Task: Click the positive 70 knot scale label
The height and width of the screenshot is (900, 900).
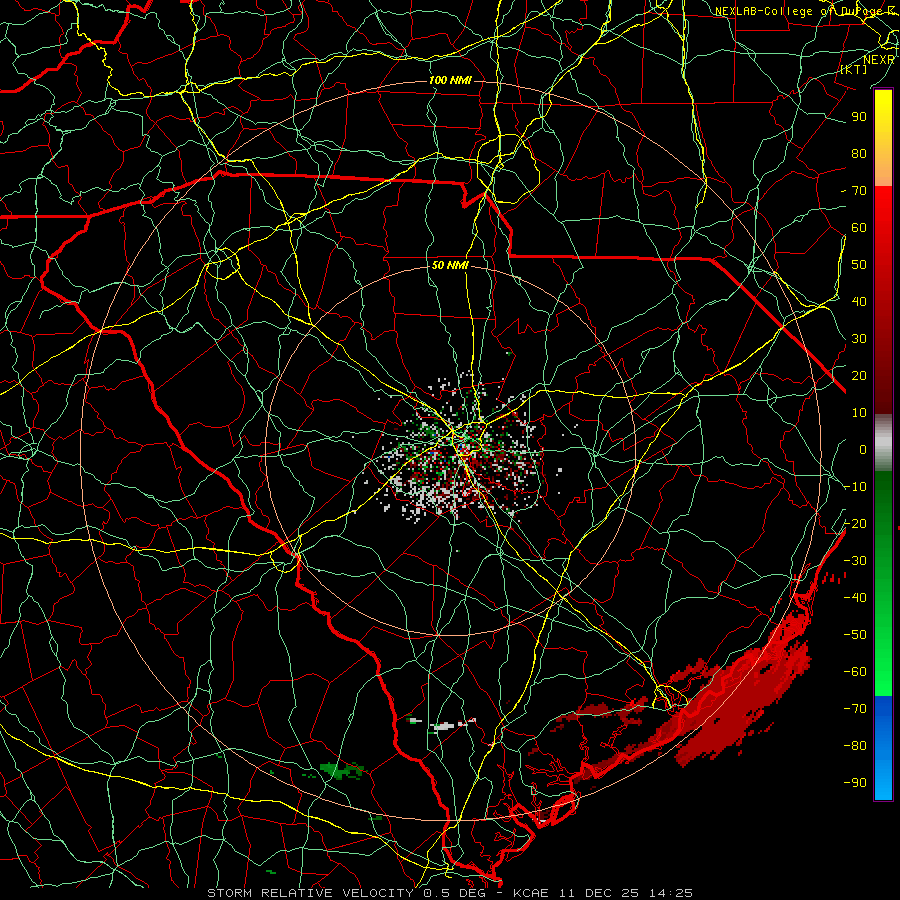Action: pyautogui.click(x=859, y=191)
